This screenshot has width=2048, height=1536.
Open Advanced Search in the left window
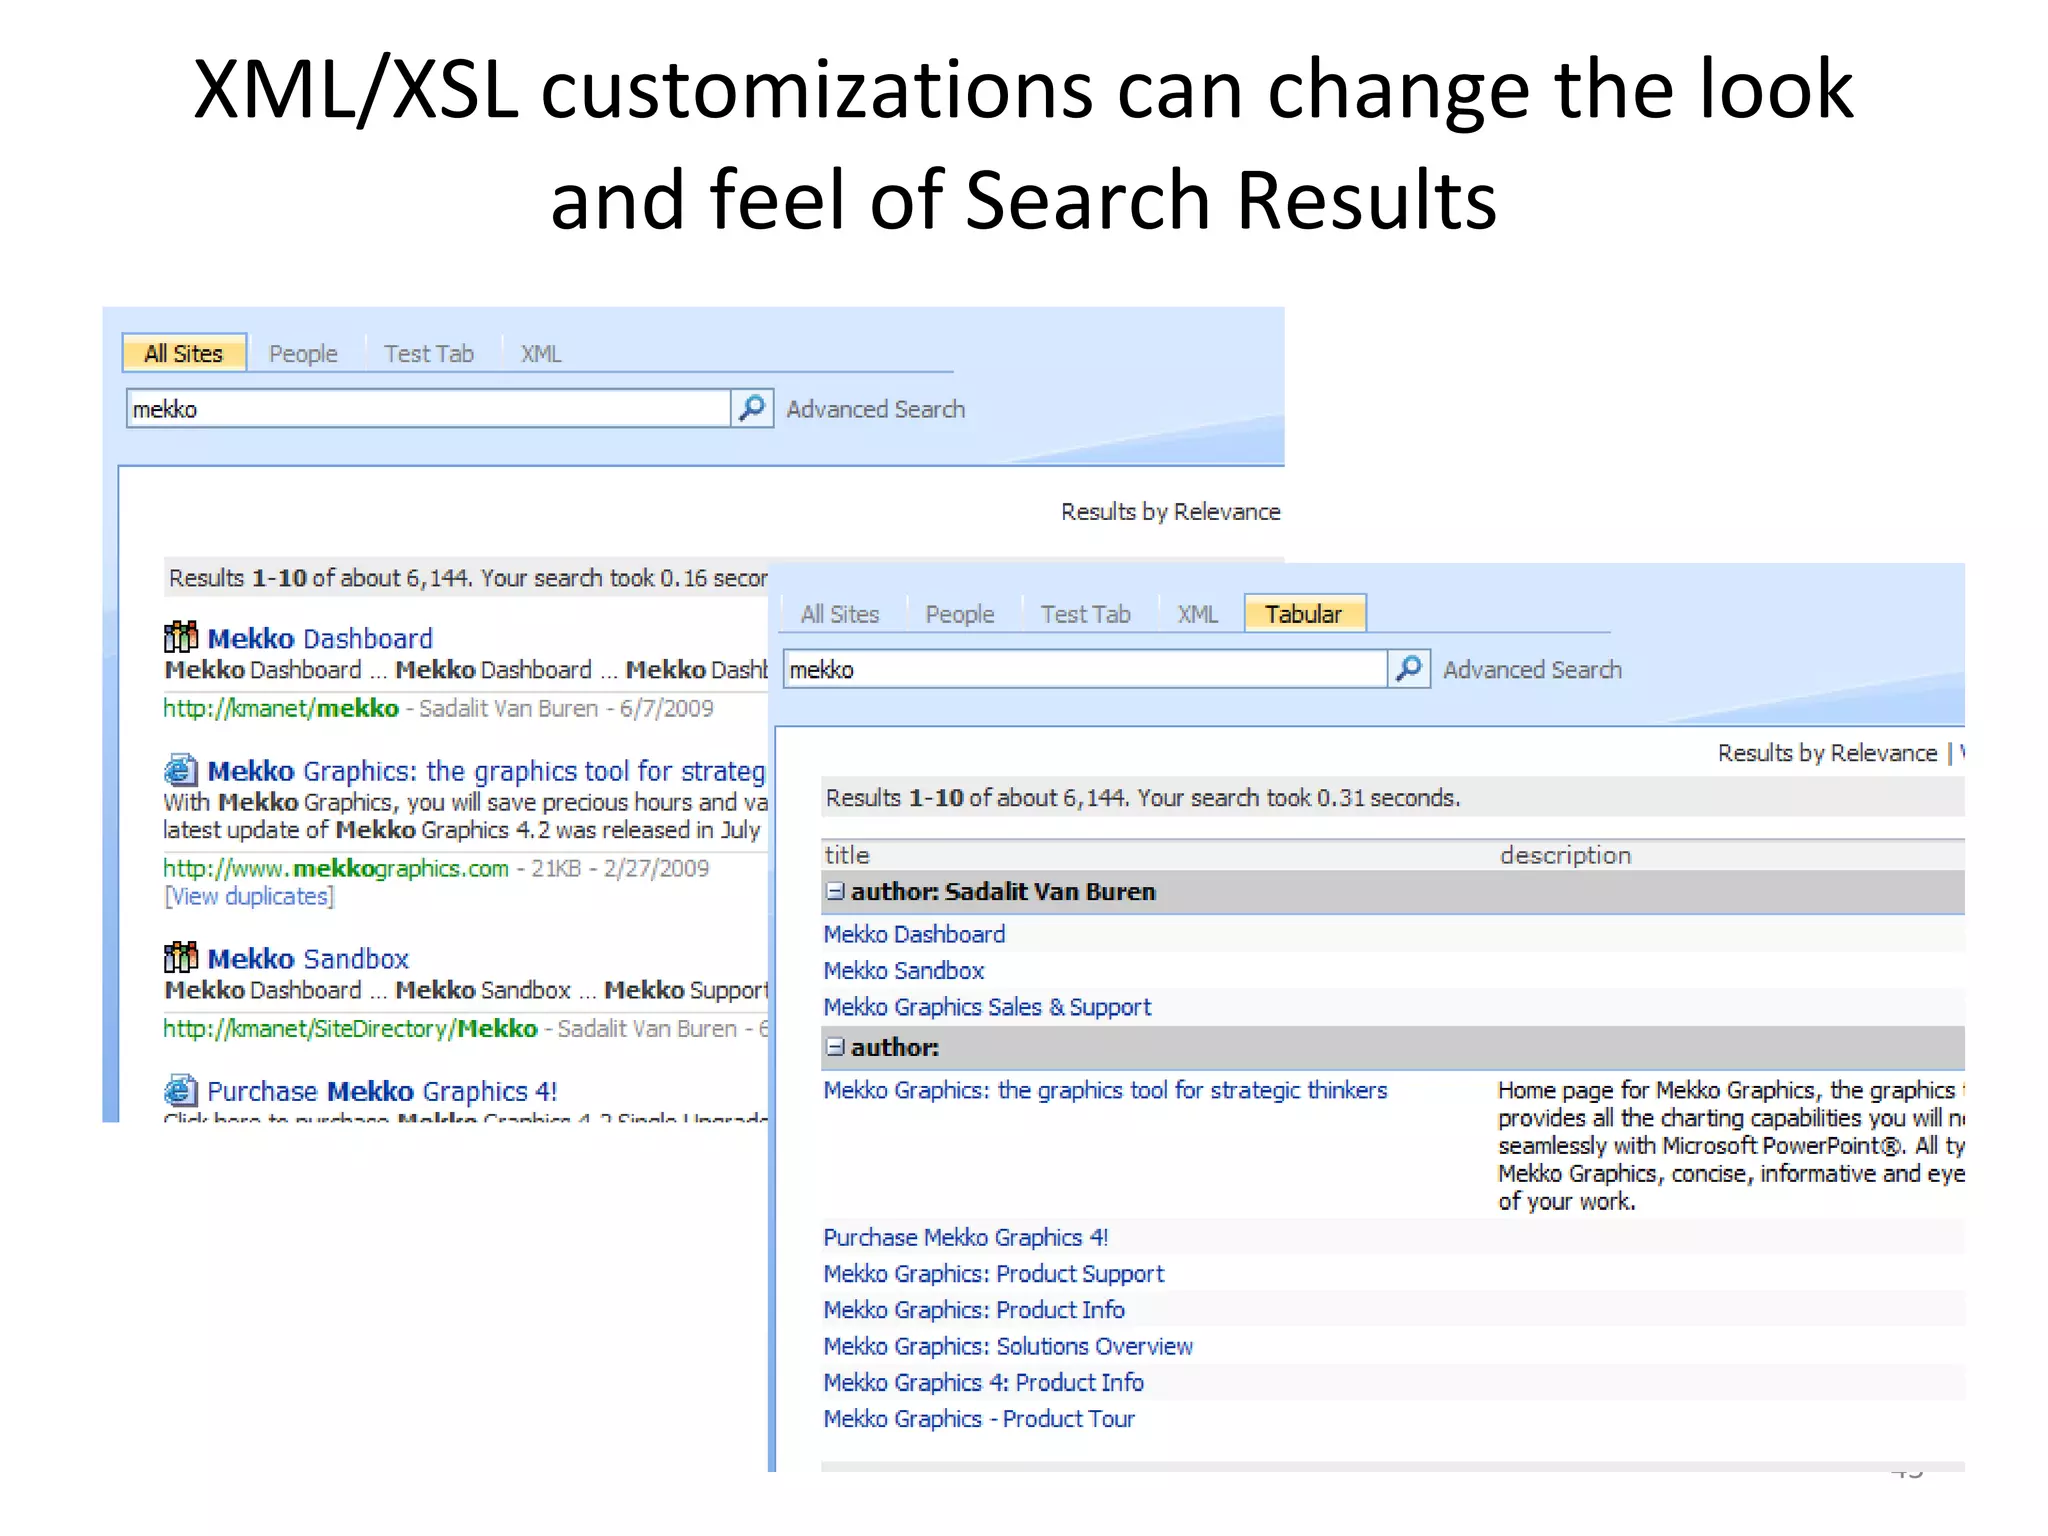click(876, 409)
